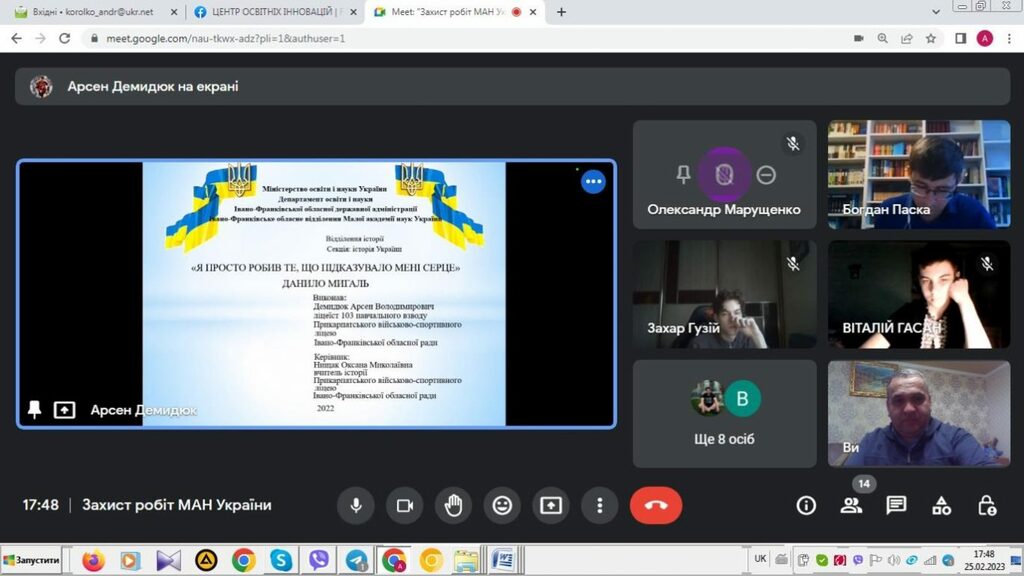Click the Запустити start button
This screenshot has height=576, width=1024.
tap(31, 560)
